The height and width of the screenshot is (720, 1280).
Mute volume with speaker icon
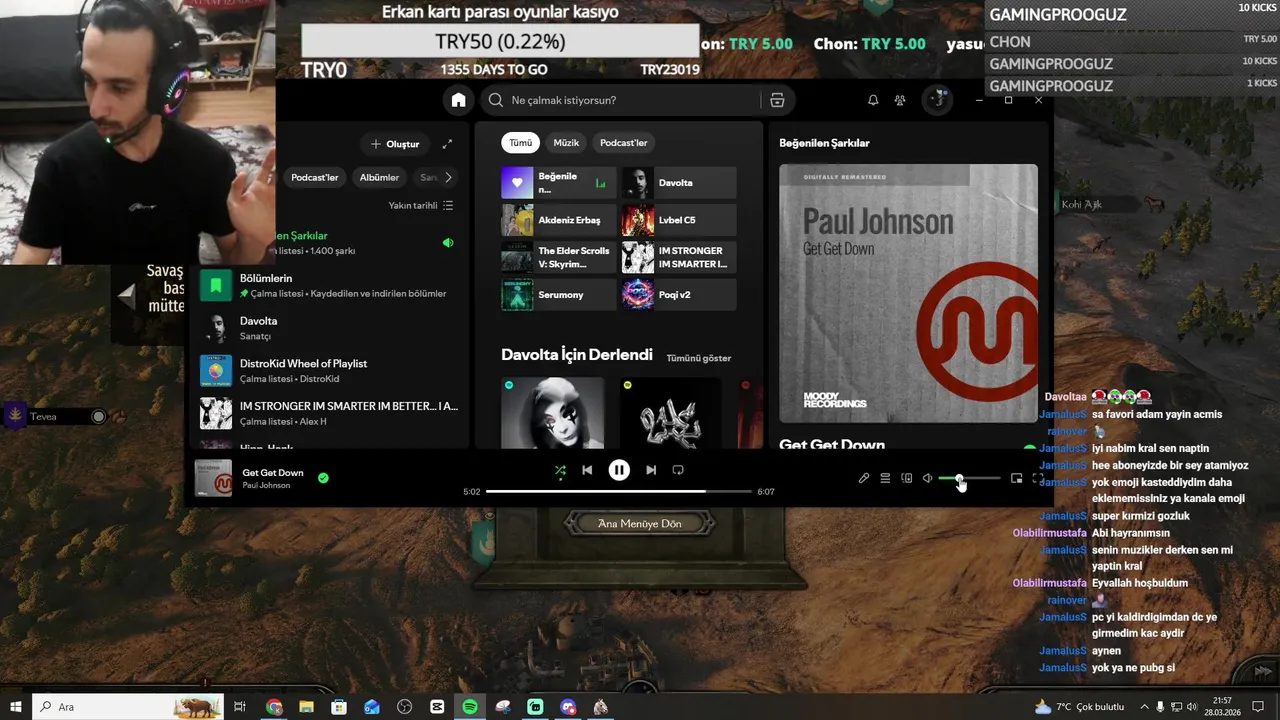click(928, 478)
